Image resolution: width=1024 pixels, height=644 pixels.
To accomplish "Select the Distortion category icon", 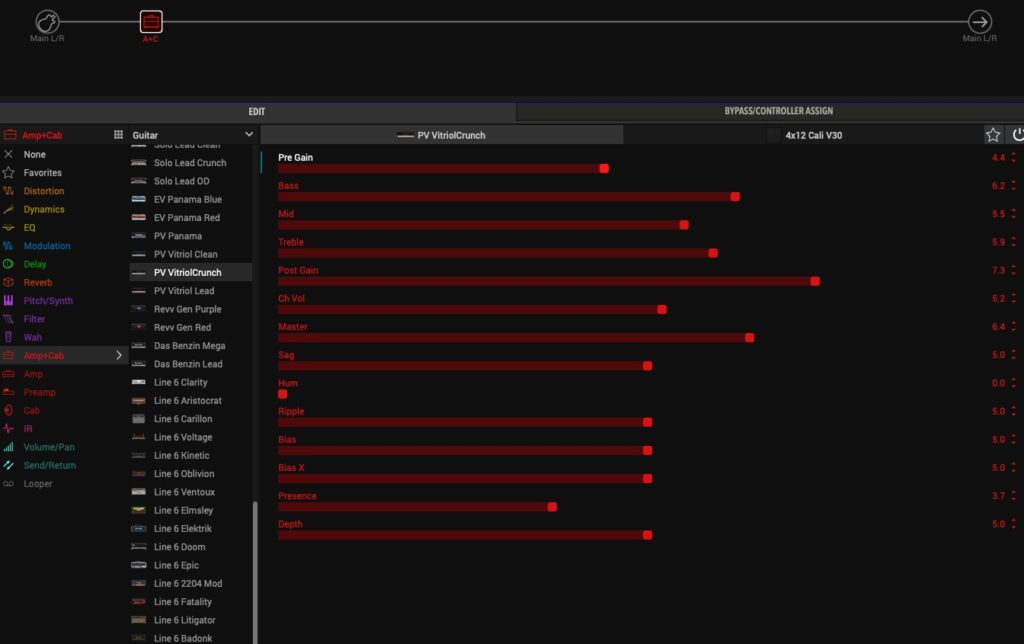I will point(9,191).
